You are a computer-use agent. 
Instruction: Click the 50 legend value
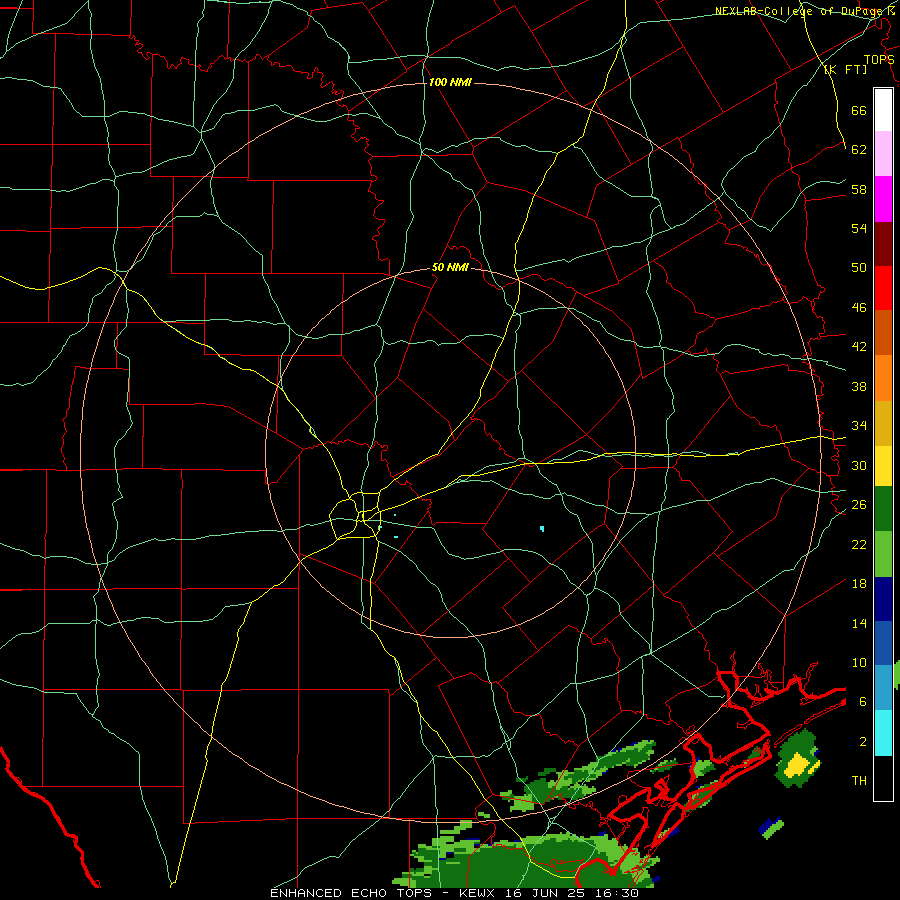click(859, 267)
